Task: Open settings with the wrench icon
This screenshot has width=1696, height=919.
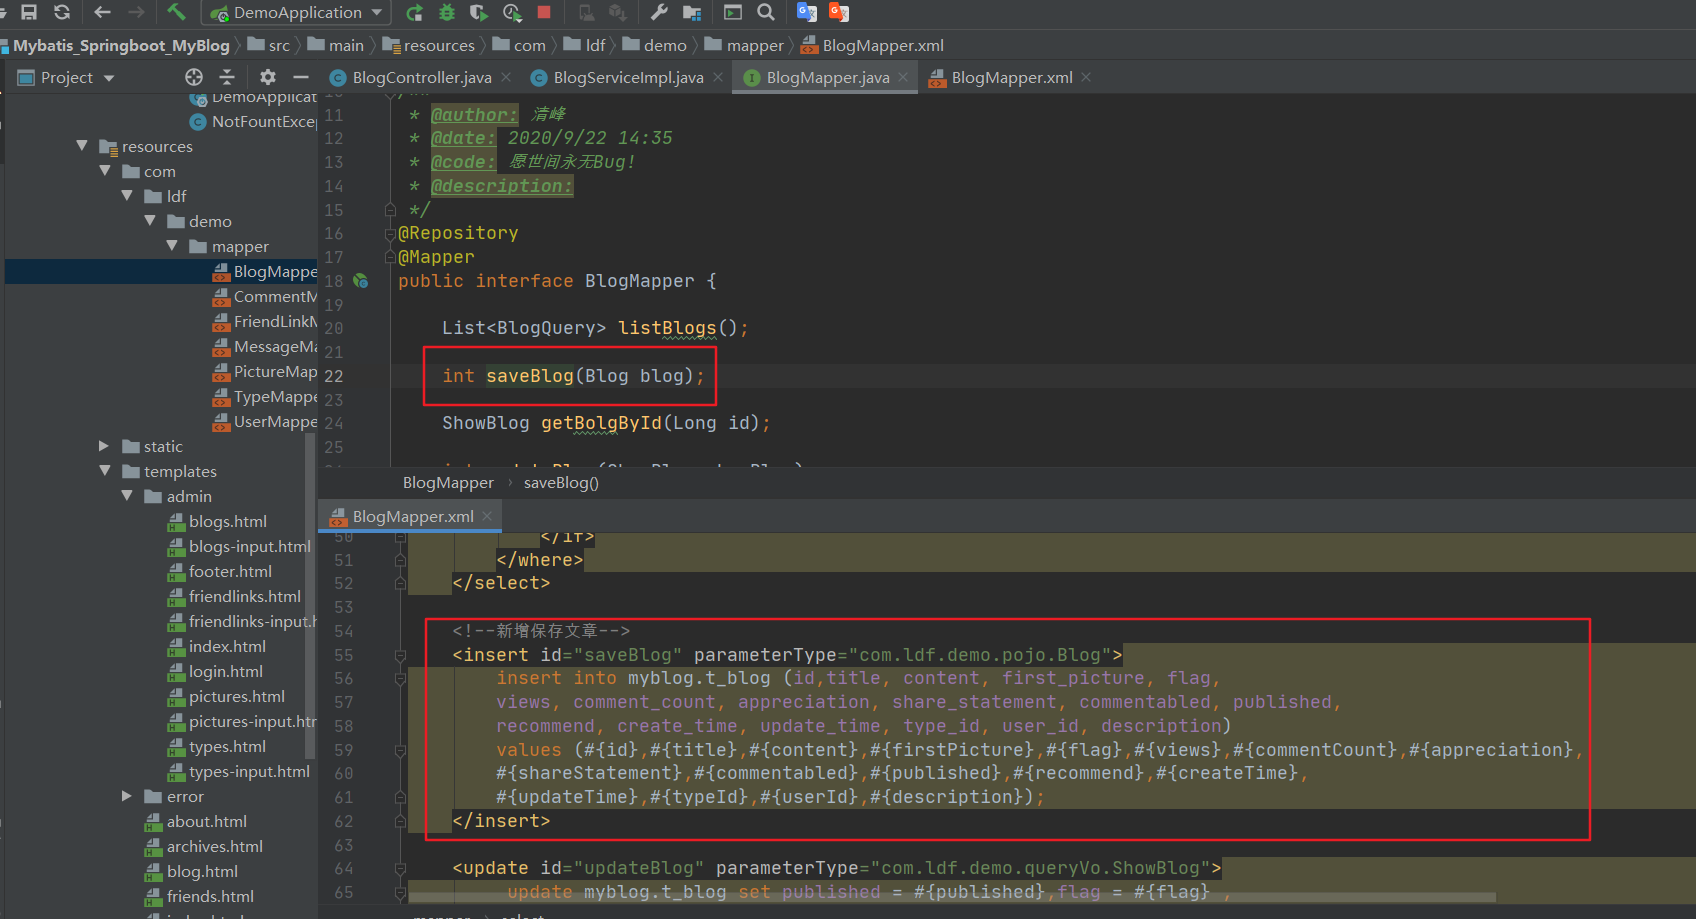Action: pyautogui.click(x=659, y=12)
